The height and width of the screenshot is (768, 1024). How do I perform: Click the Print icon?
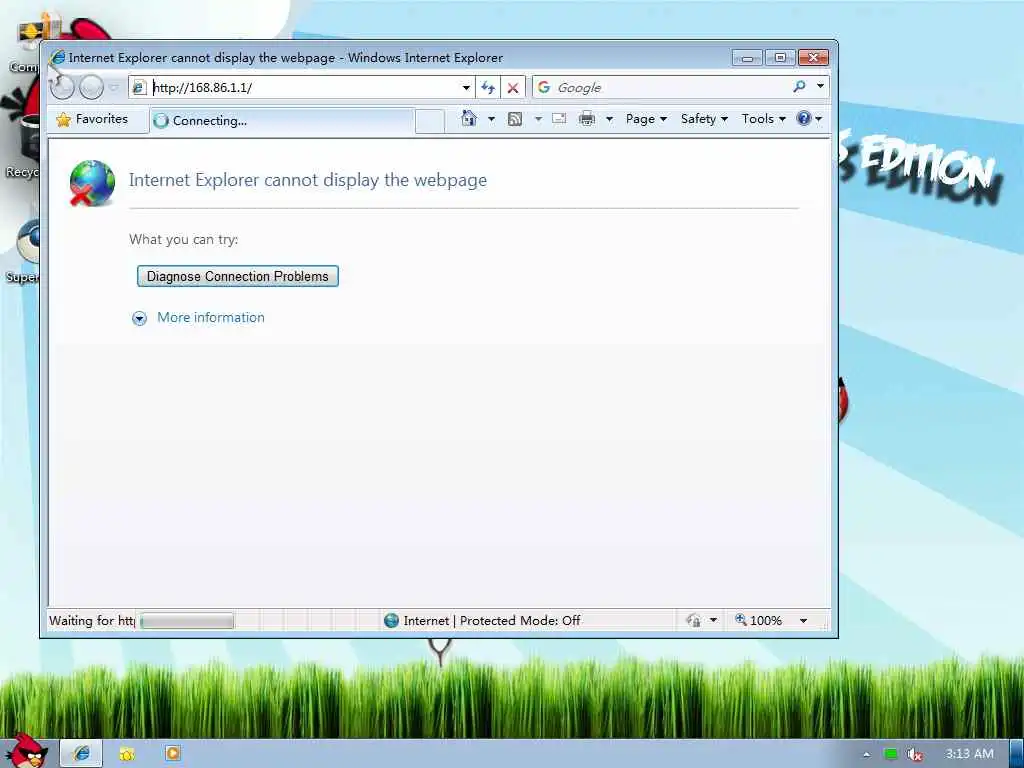587,119
